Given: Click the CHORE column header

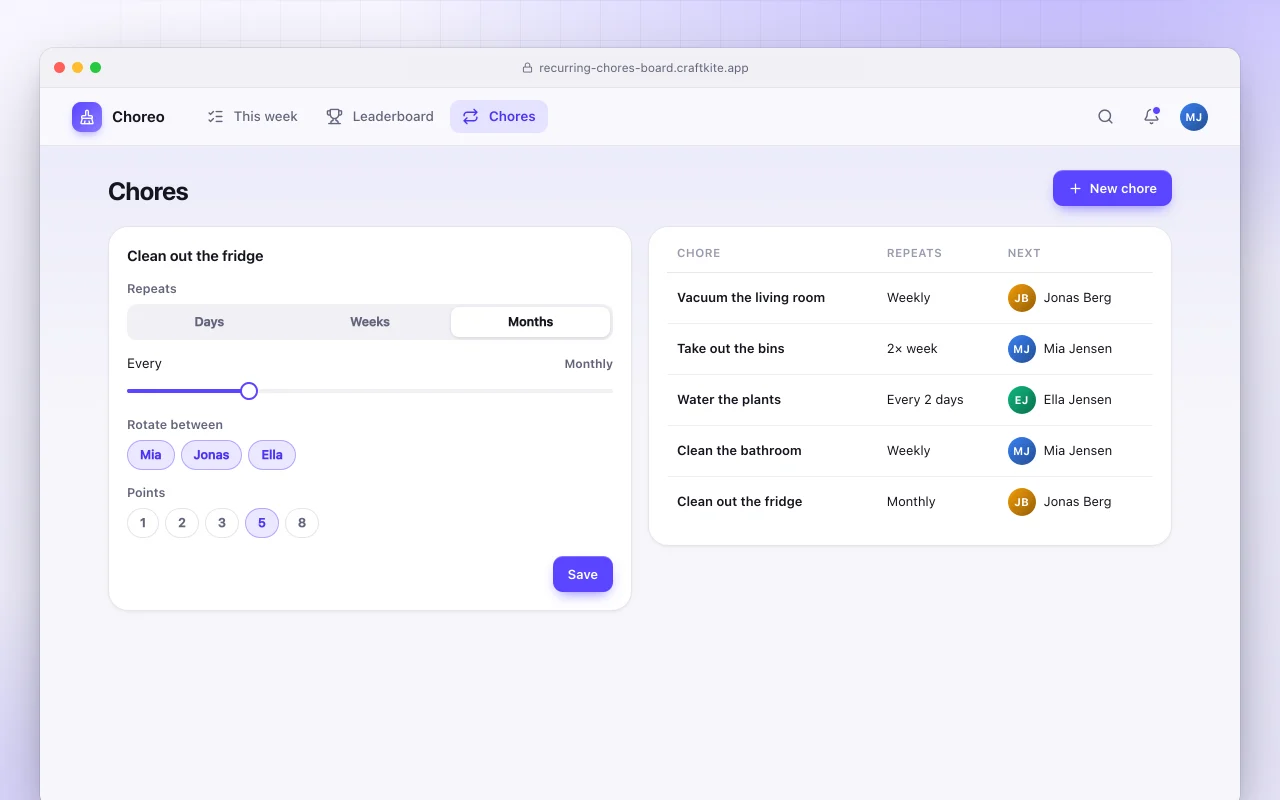Looking at the screenshot, I should click(699, 253).
